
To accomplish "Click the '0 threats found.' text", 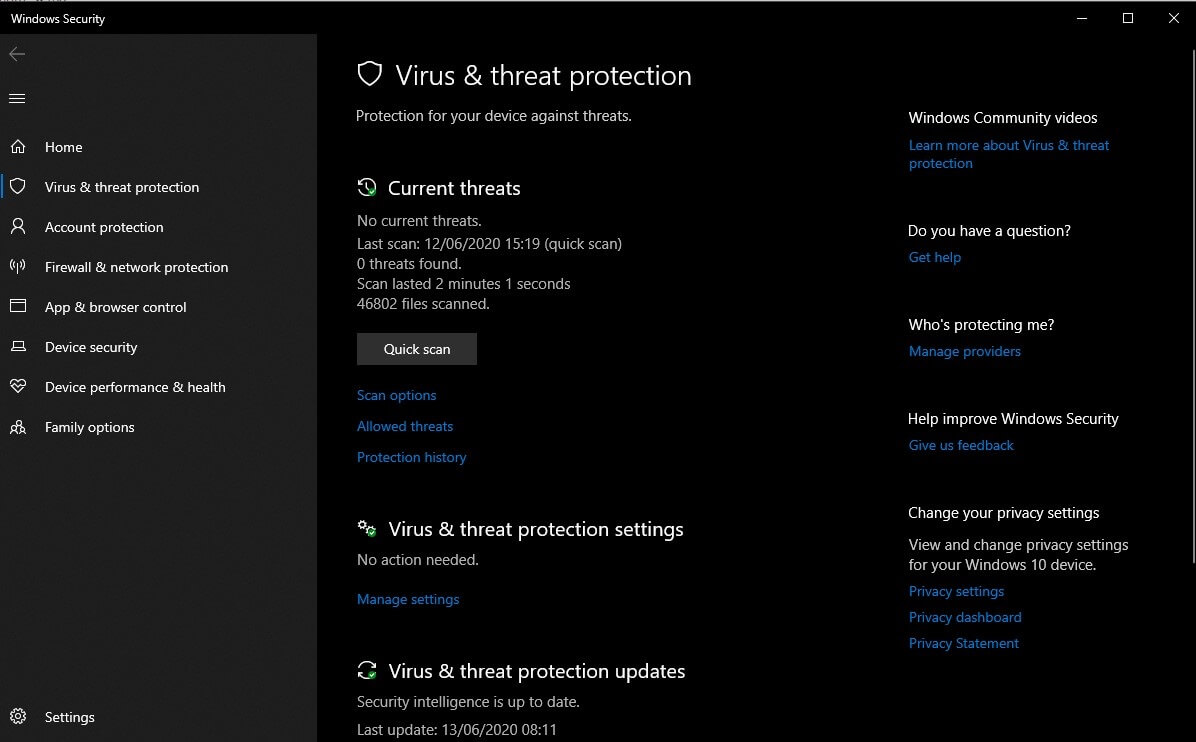I will point(409,264).
